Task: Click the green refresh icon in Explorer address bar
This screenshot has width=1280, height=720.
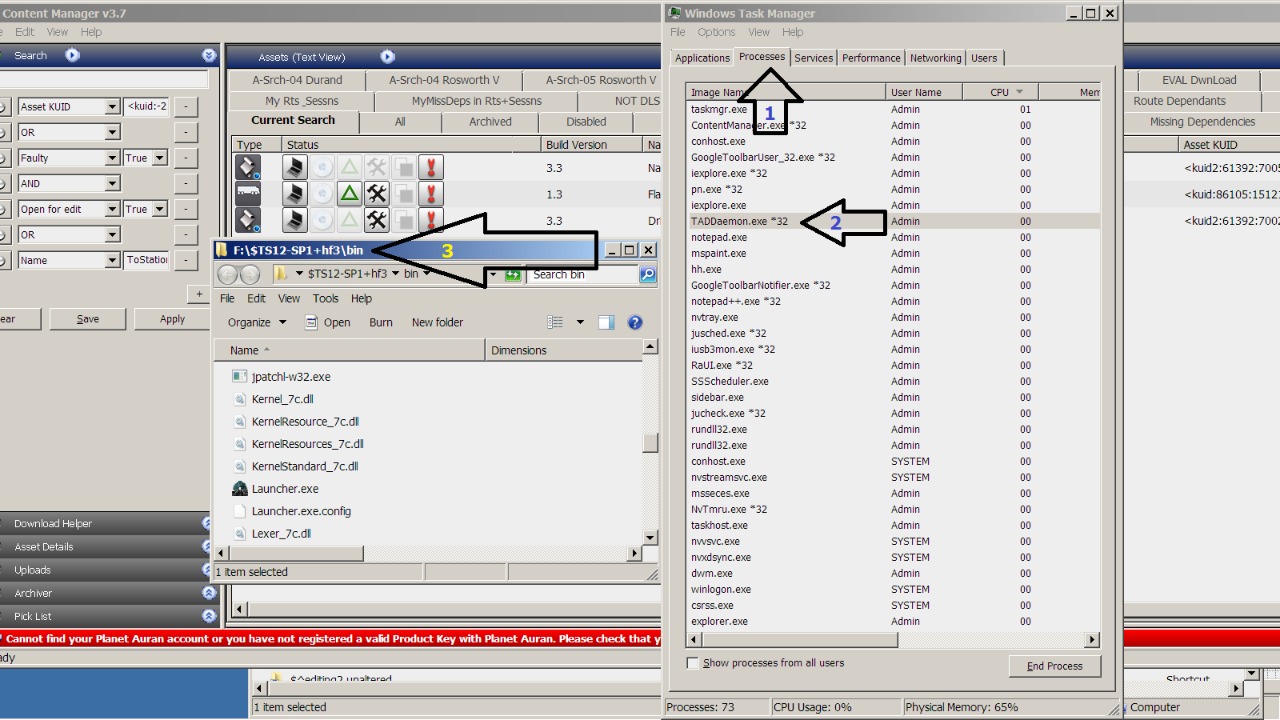Action: (513, 275)
